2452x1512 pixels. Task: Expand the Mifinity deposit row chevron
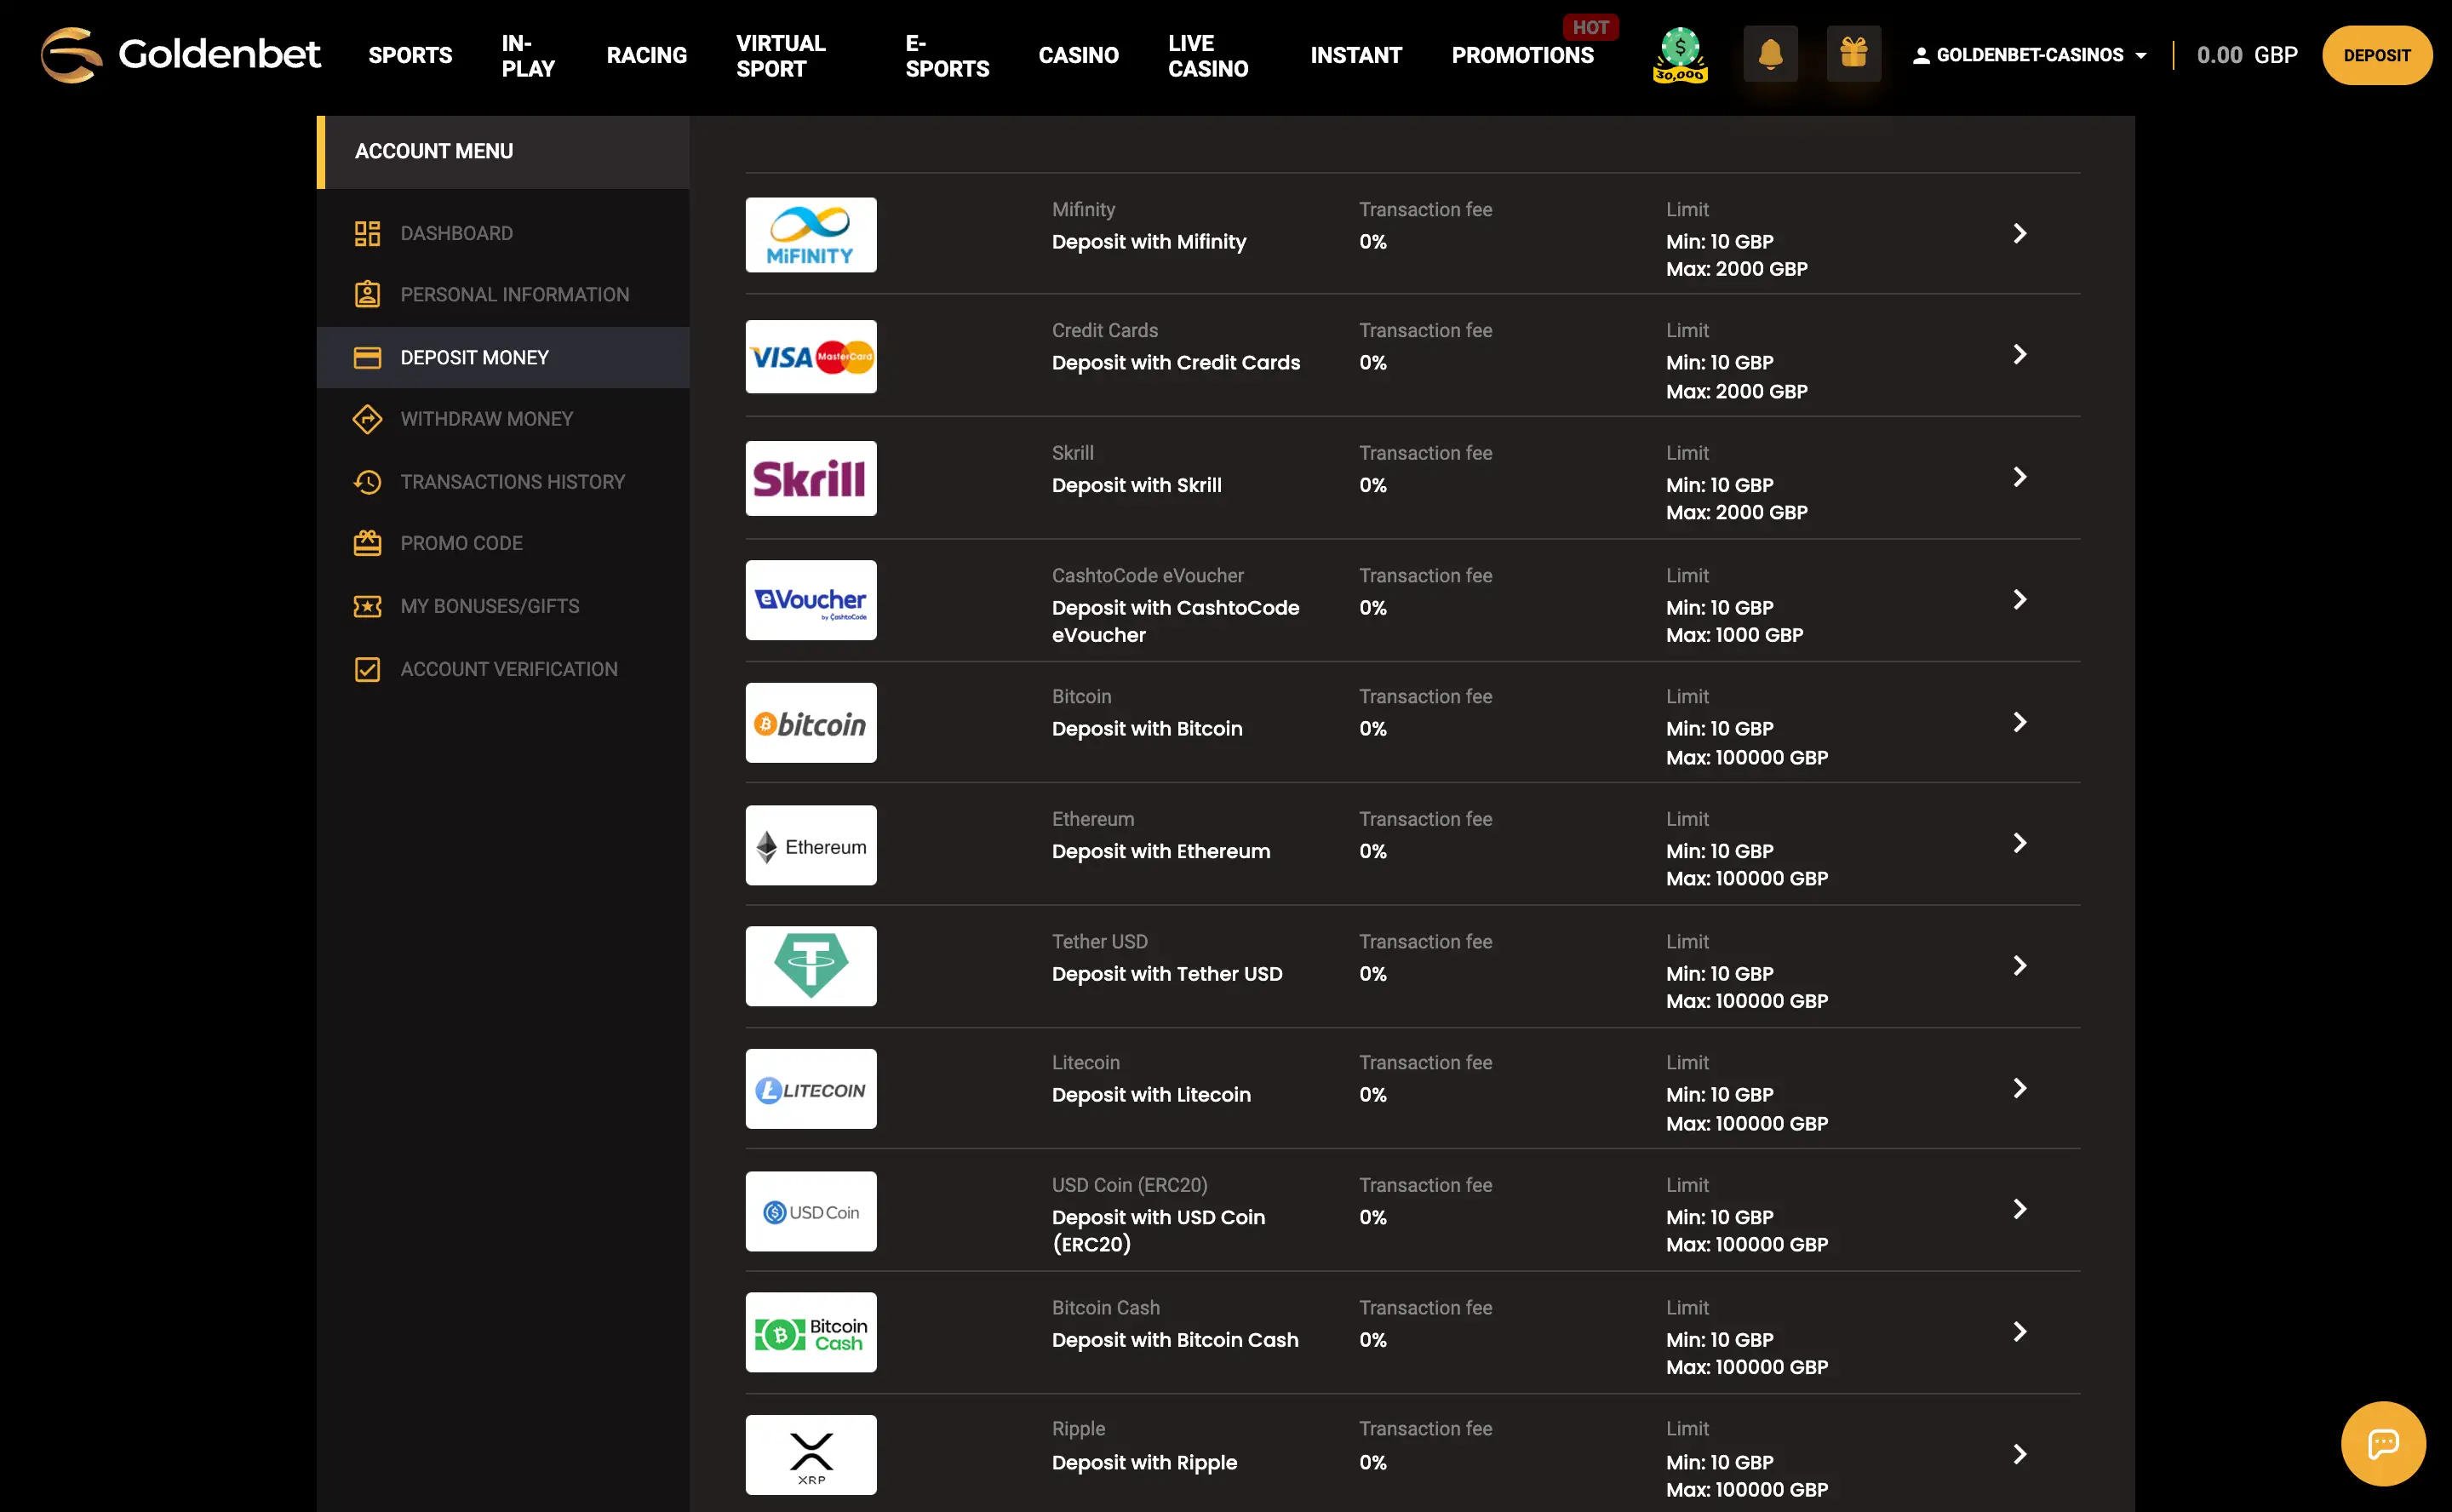click(2019, 233)
